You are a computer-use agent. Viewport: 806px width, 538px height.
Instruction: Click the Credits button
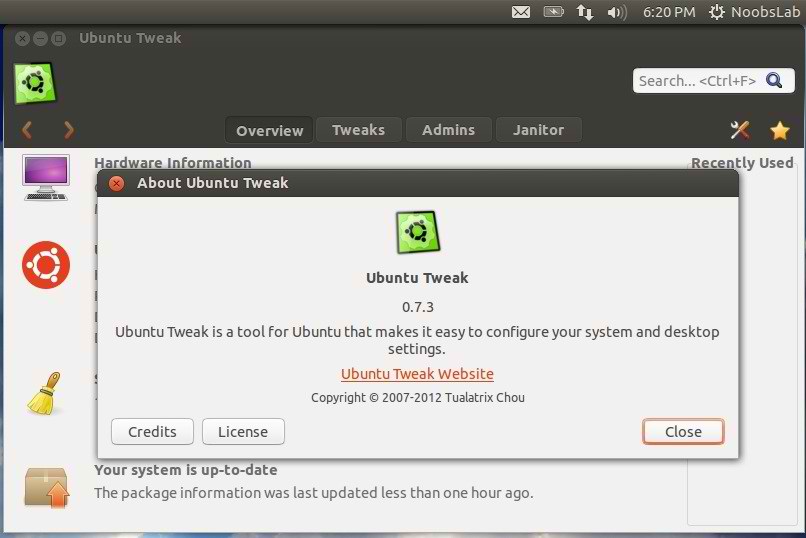152,432
